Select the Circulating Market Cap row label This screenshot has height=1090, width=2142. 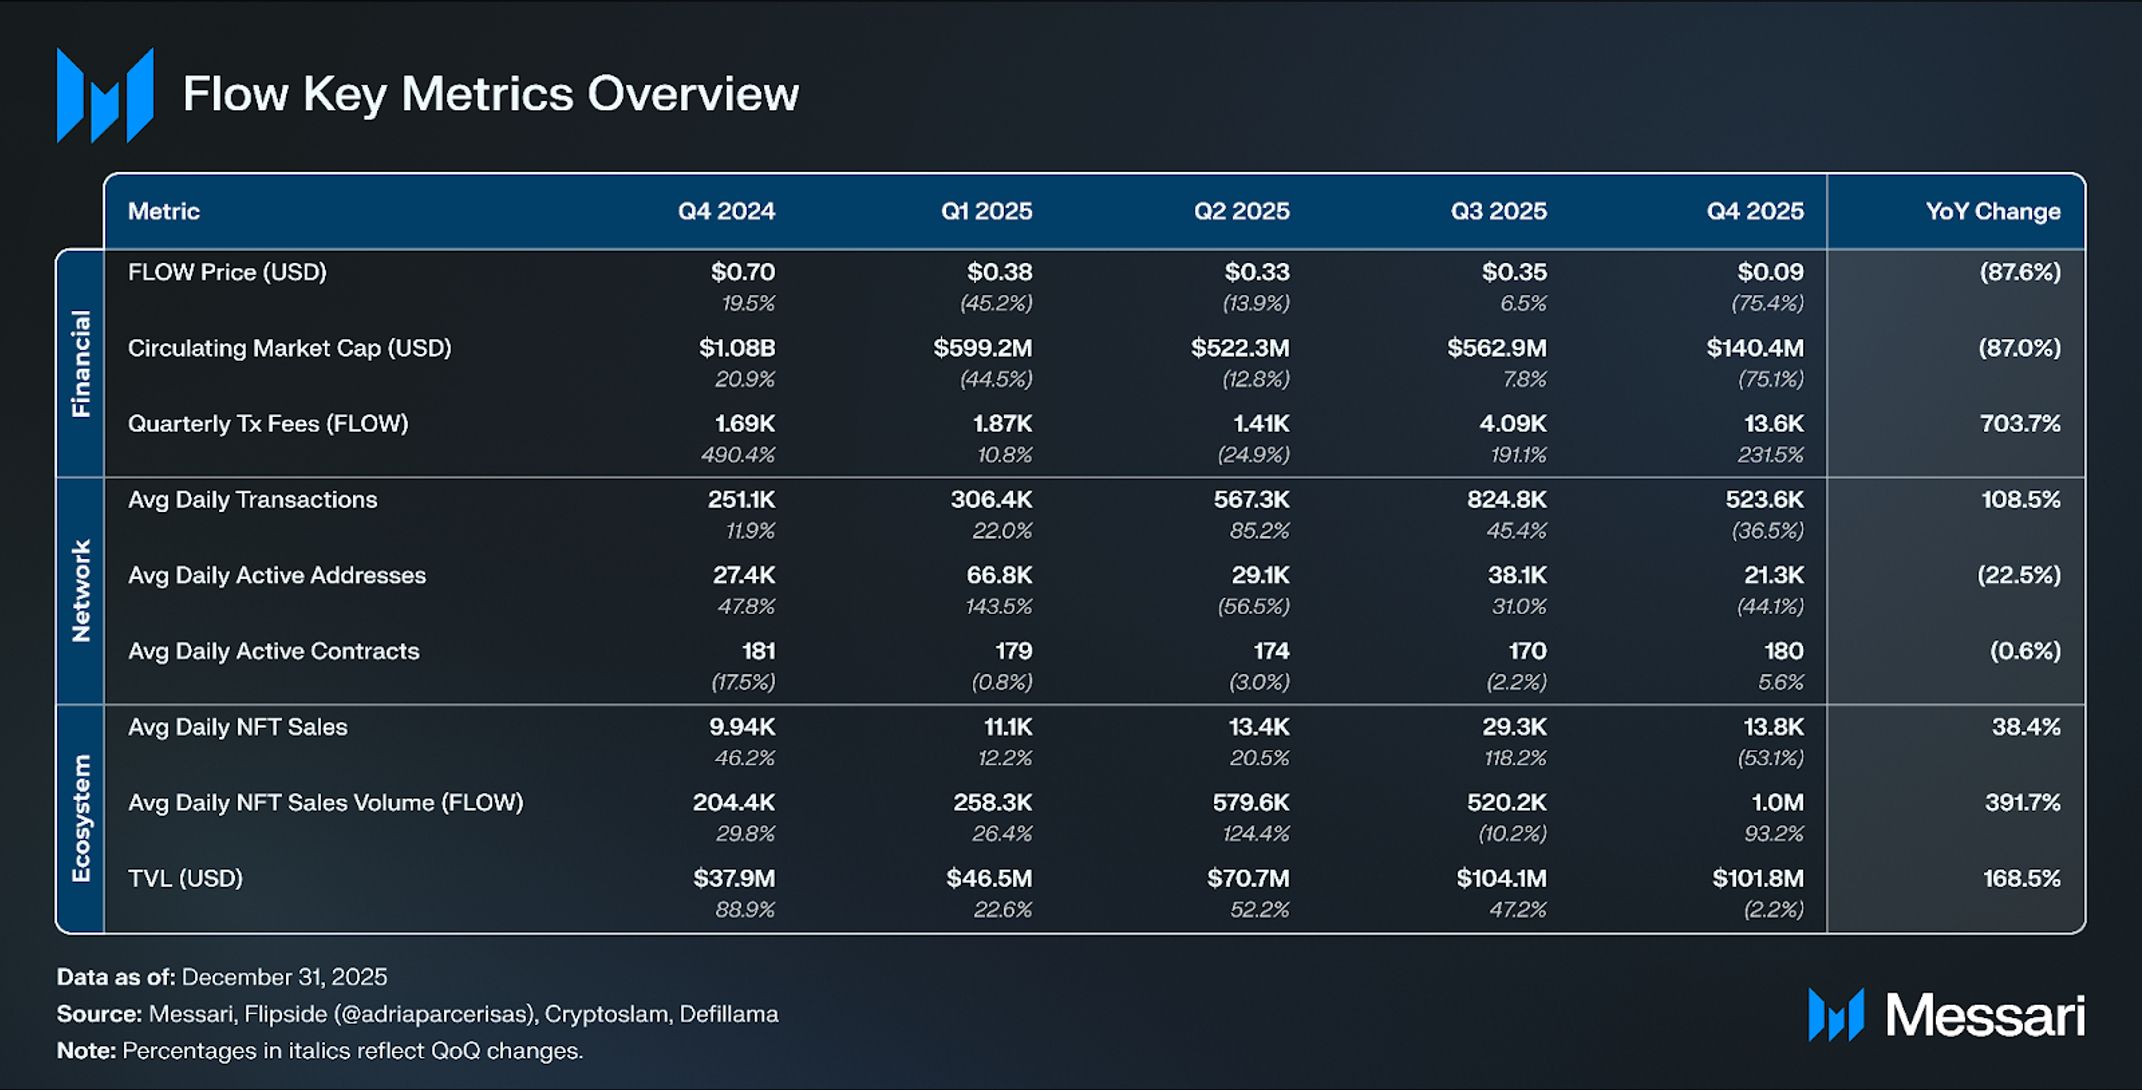tap(289, 348)
